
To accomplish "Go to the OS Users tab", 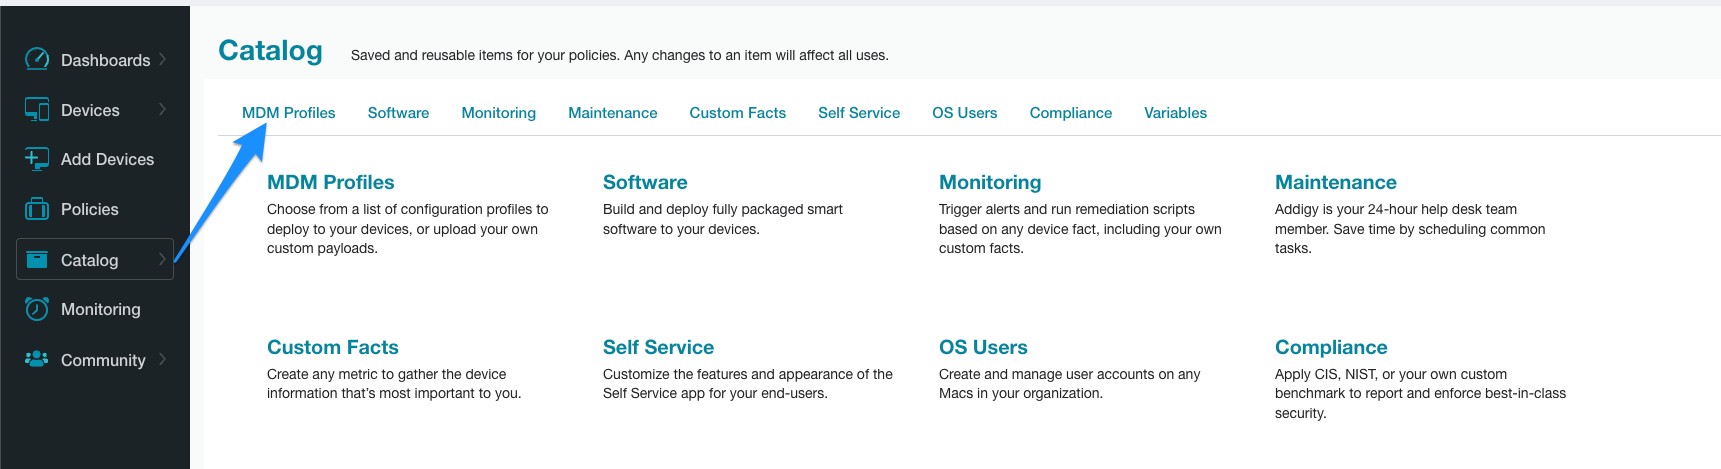I will click(964, 113).
